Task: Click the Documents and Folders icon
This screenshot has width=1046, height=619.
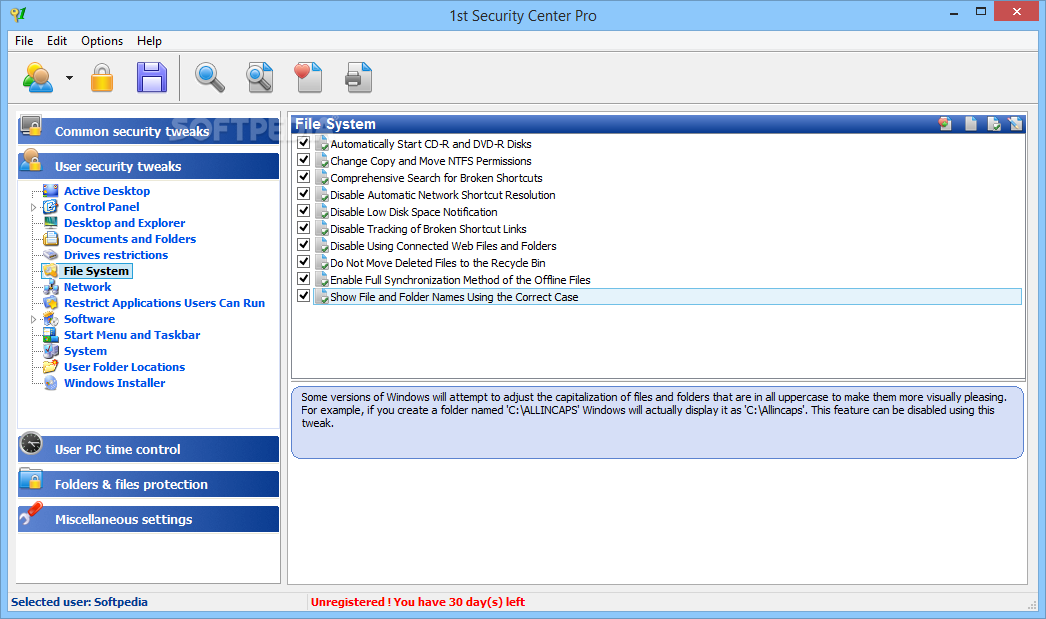Action: click(x=51, y=239)
